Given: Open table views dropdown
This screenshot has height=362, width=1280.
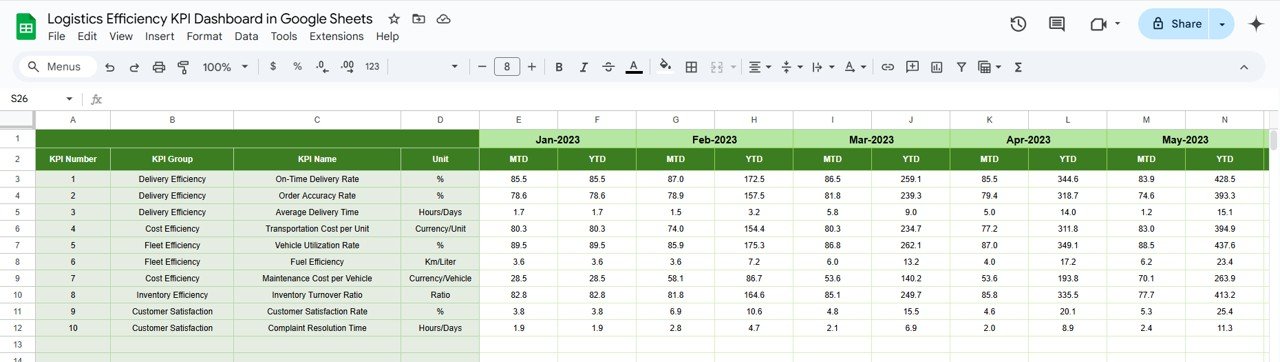Looking at the screenshot, I should pos(989,67).
